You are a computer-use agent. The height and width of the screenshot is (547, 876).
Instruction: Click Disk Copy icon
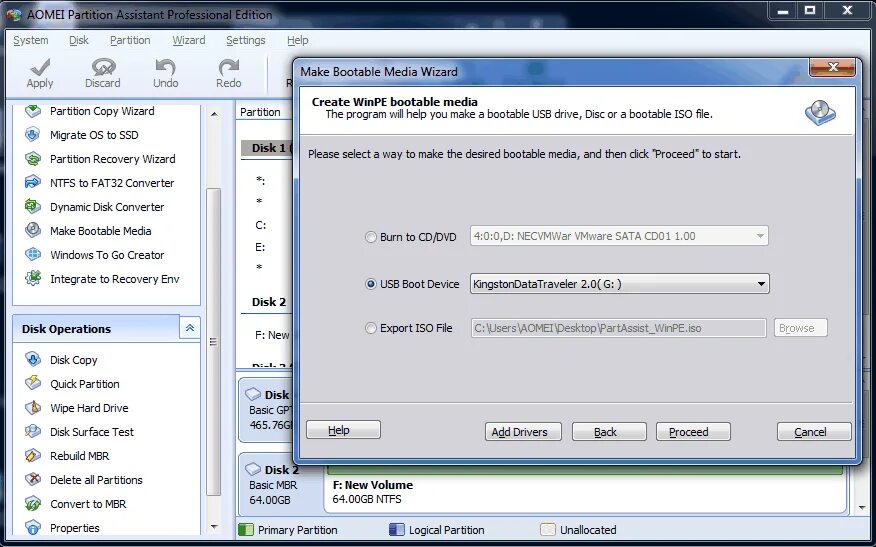(x=33, y=359)
